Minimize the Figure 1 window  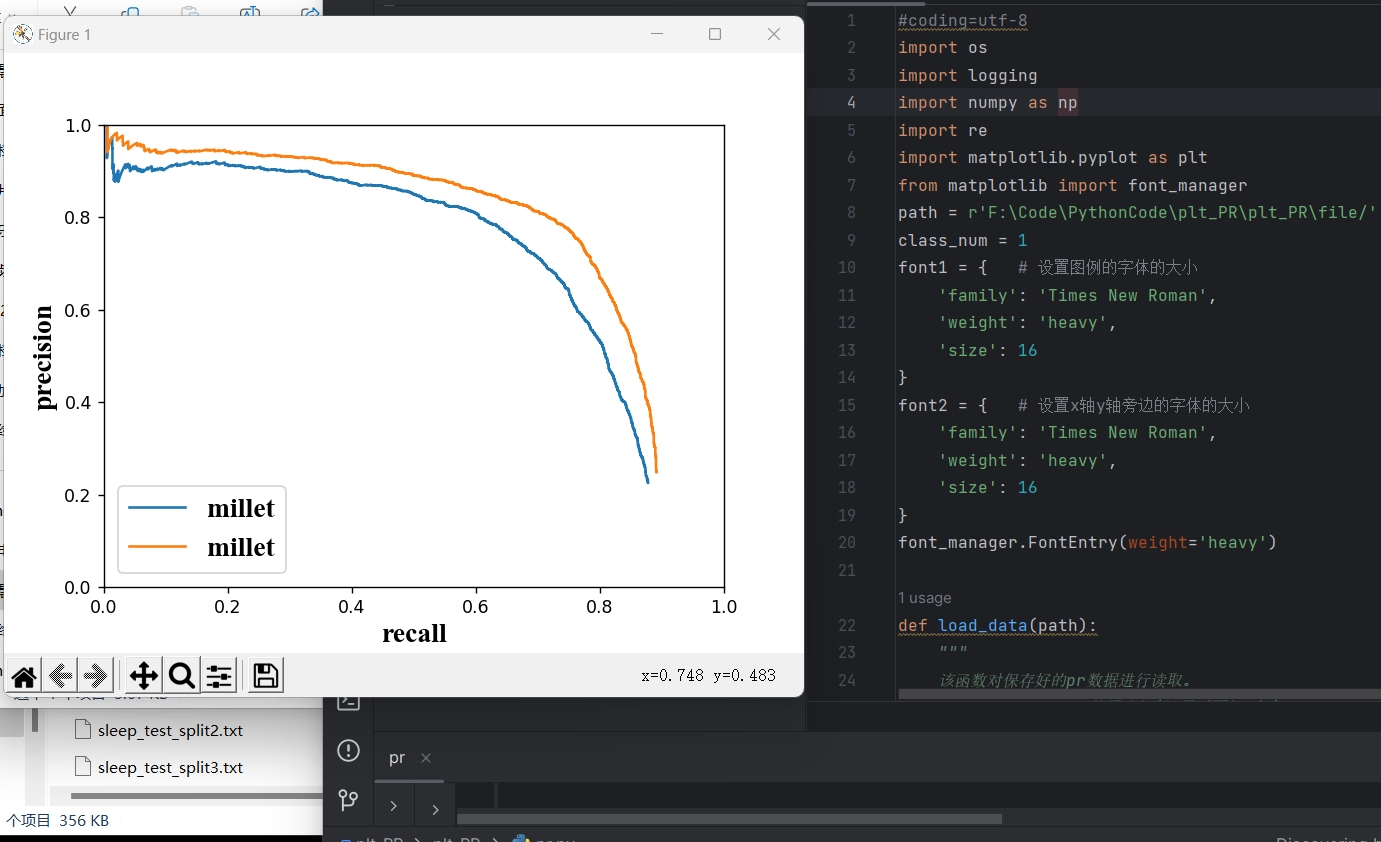[x=657, y=34]
